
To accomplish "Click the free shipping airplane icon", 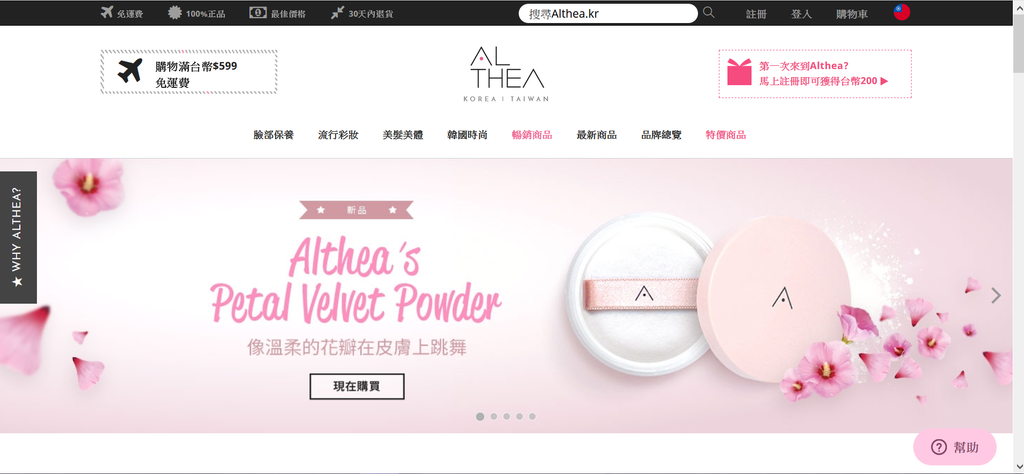I will (107, 12).
